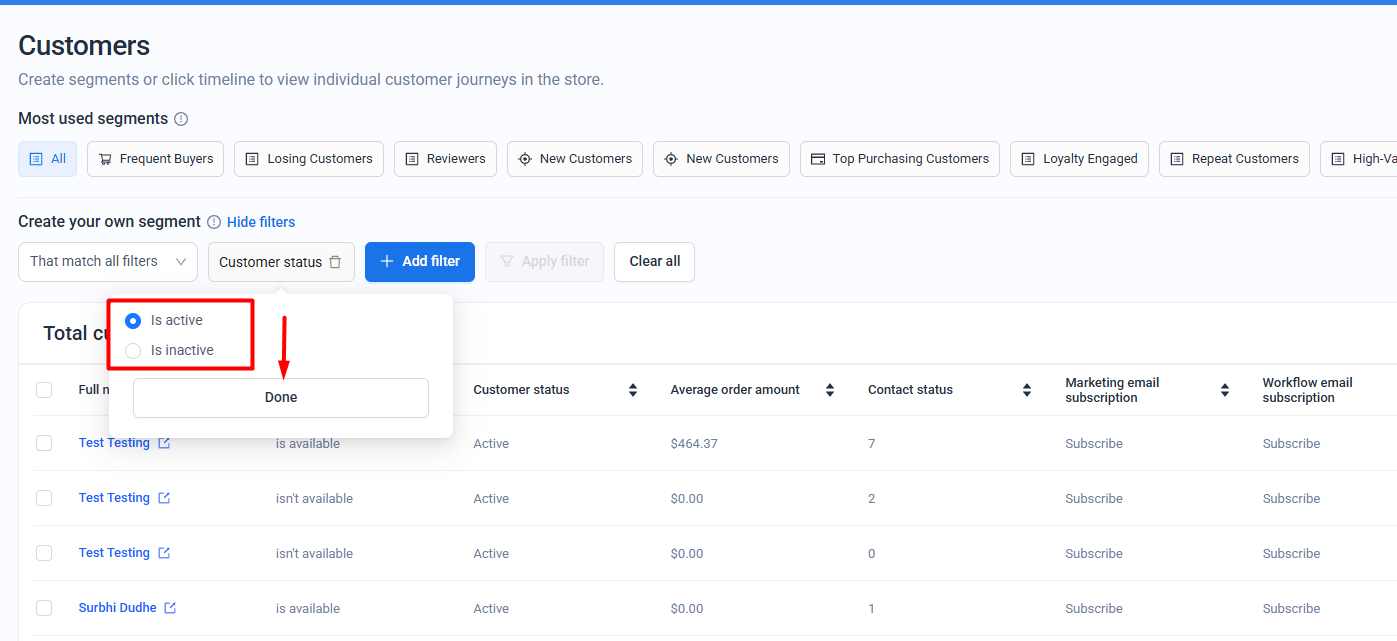Viewport: 1397px width, 641px height.
Task: Choose the Losing Customers segment
Action: pos(309,159)
